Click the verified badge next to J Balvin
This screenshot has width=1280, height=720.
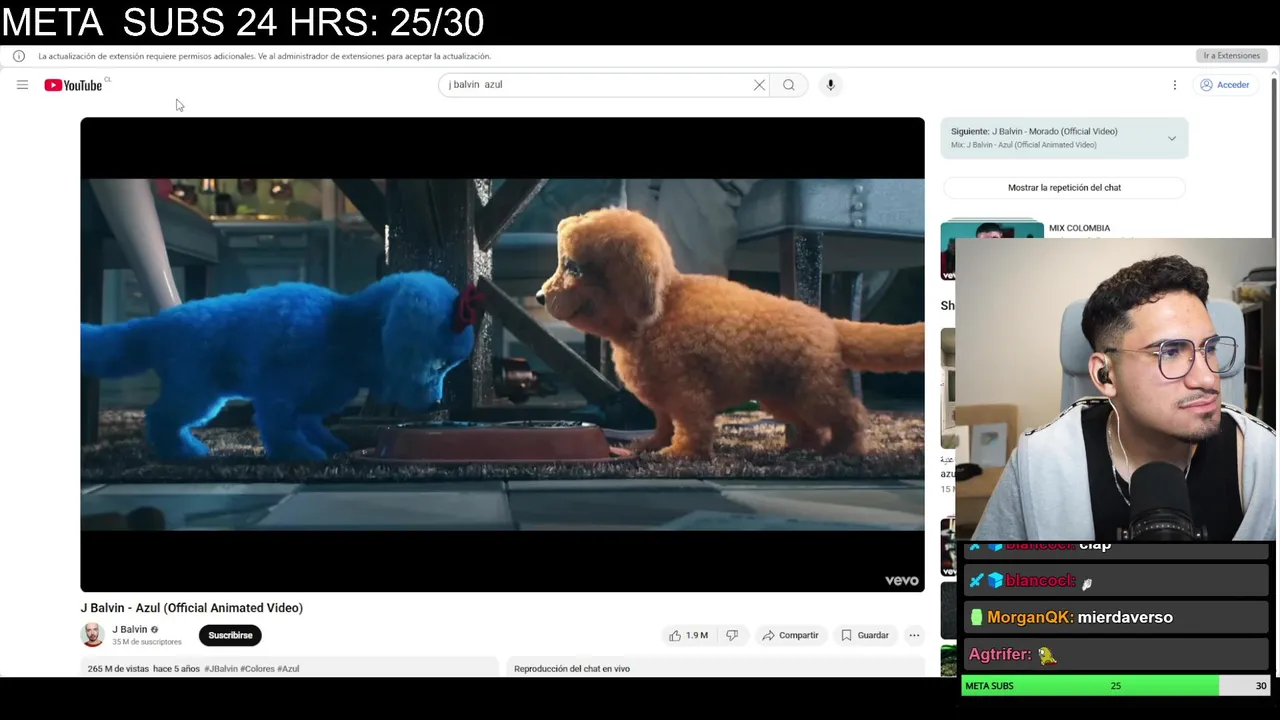point(154,630)
